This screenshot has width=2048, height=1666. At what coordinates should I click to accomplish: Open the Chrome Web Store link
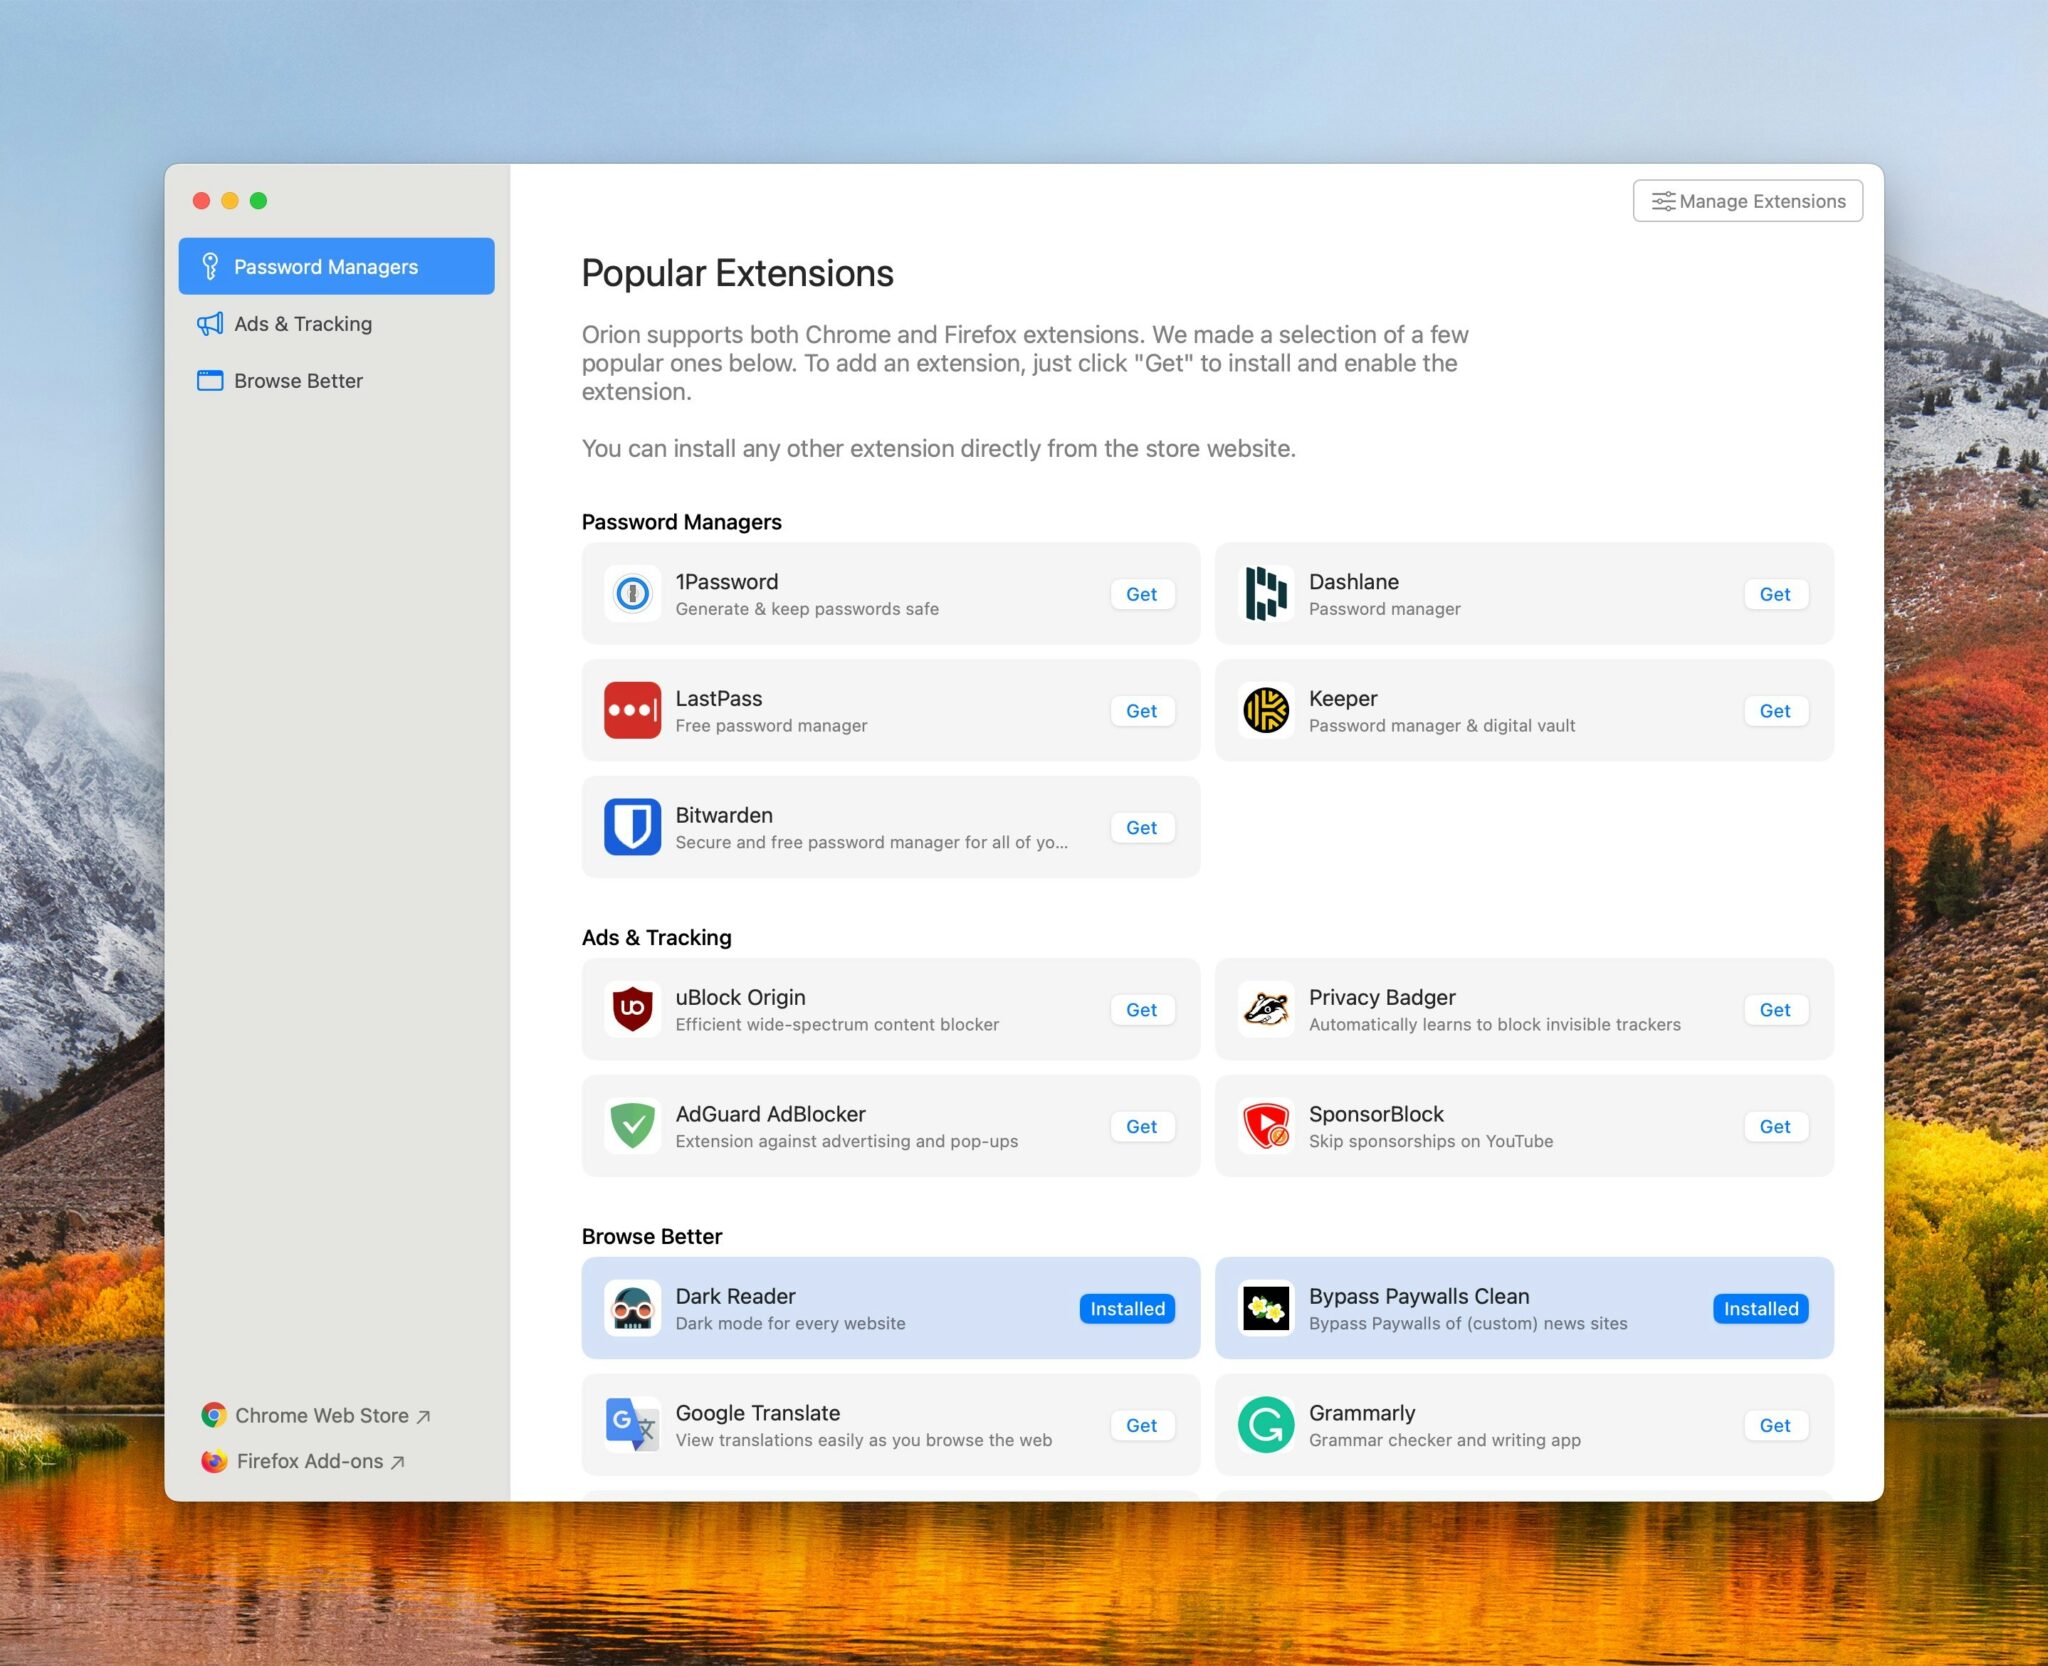coord(321,1415)
